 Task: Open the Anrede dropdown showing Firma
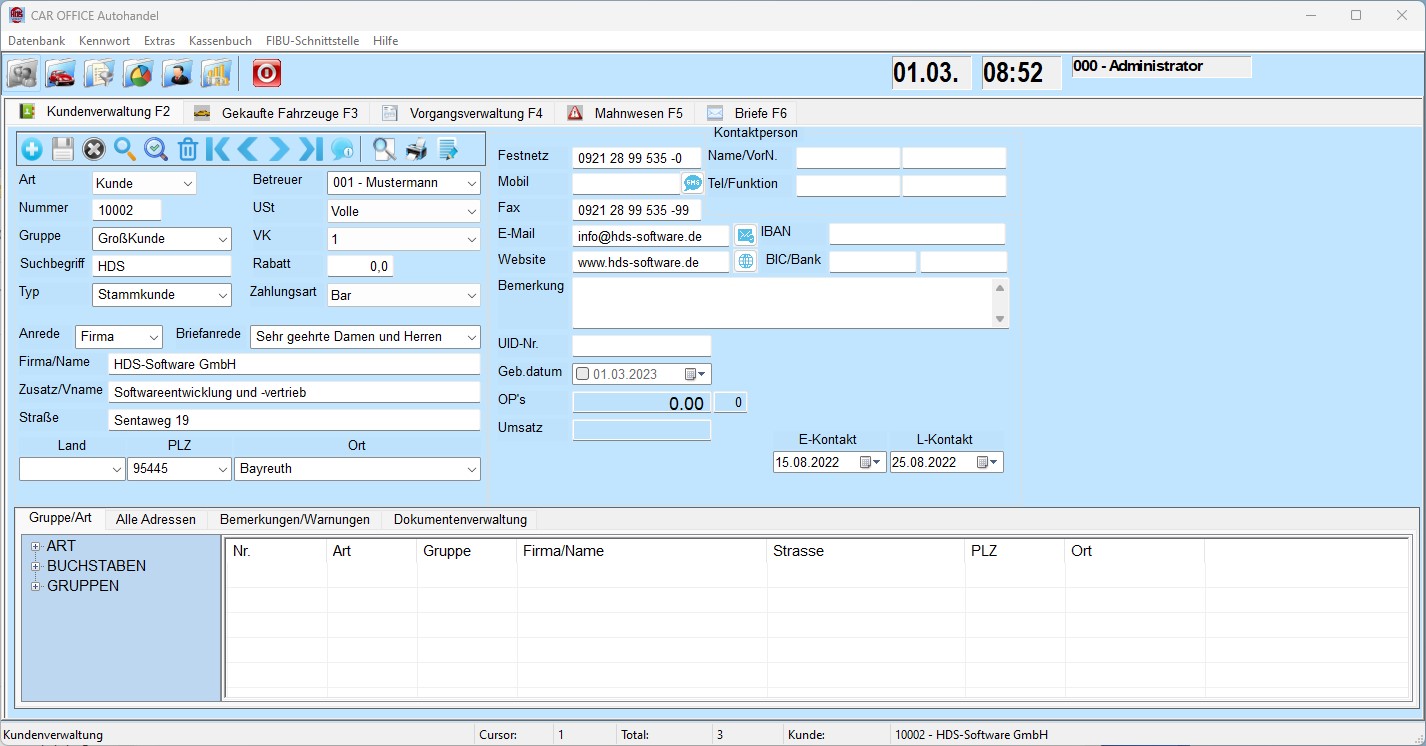[x=153, y=337]
